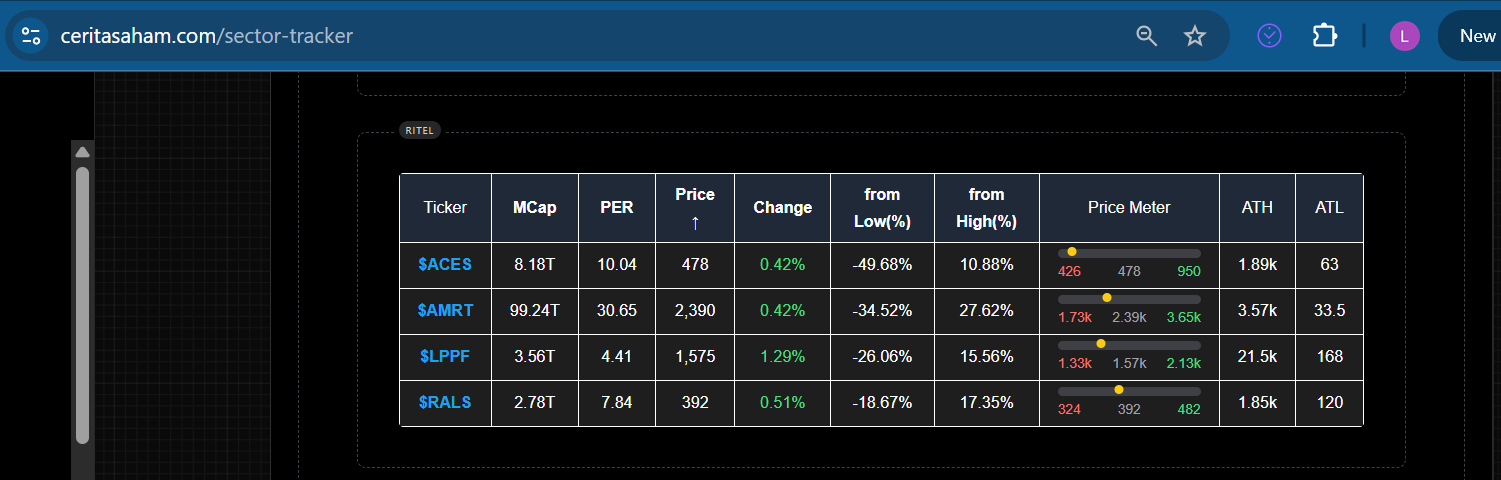Click the PER value 10.04
Screen dimensions: 1501x480
coord(617,265)
